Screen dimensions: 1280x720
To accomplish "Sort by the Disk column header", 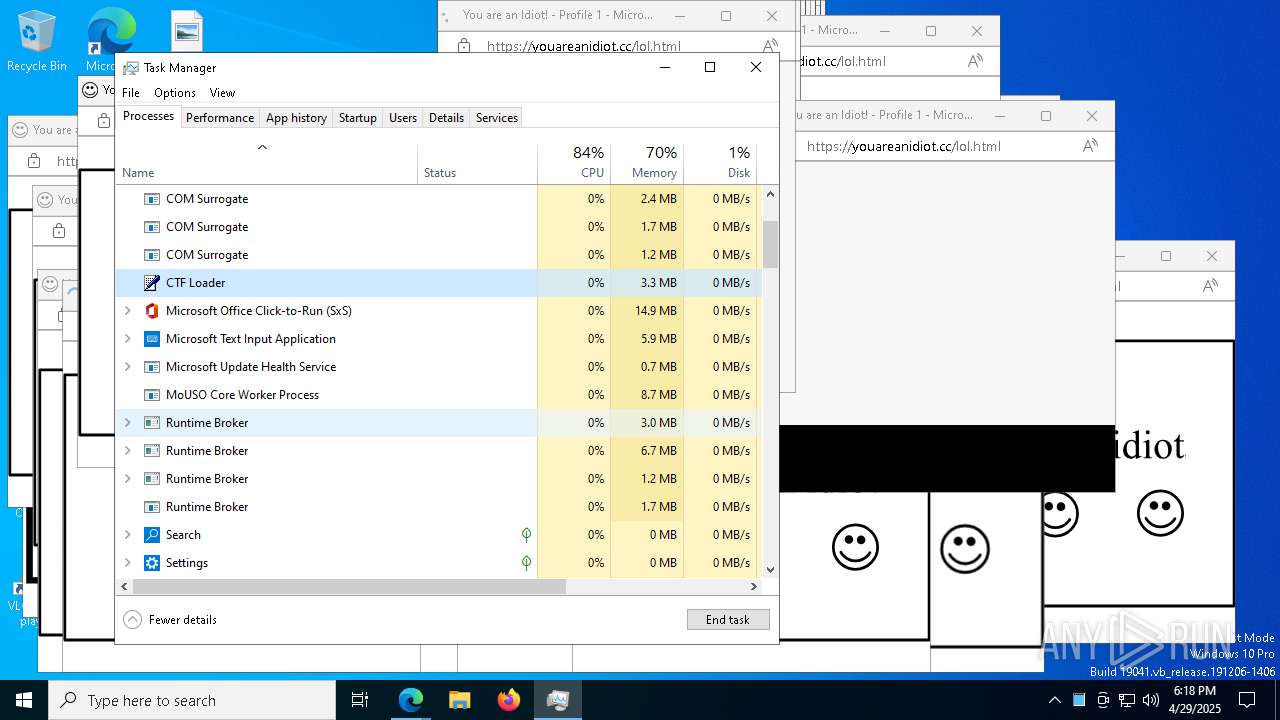I will 720,164.
